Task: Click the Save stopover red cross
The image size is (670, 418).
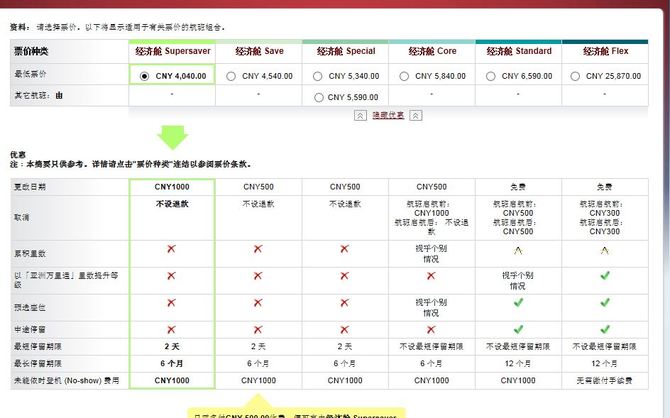Action: tap(258, 330)
